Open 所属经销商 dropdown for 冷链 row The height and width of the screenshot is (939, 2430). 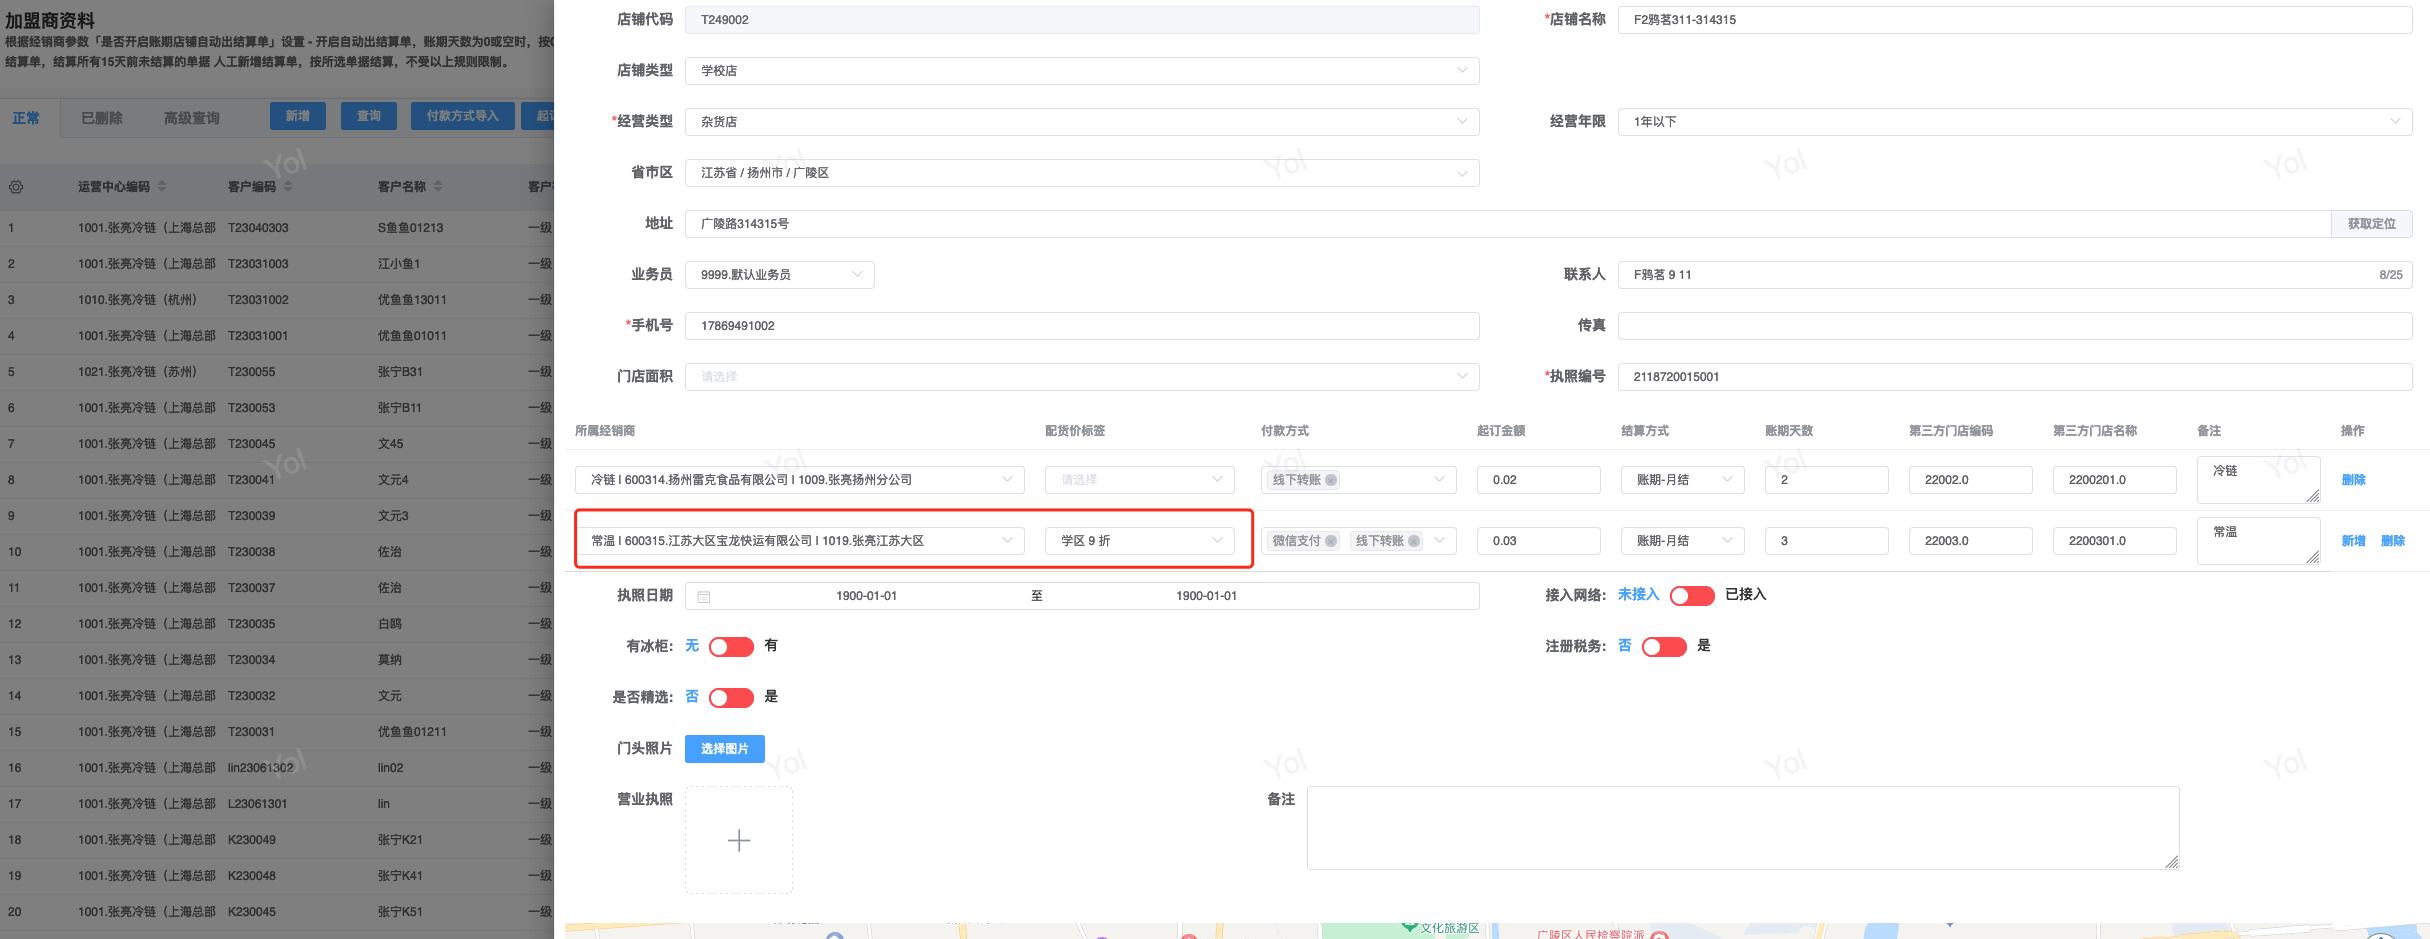[x=800, y=480]
